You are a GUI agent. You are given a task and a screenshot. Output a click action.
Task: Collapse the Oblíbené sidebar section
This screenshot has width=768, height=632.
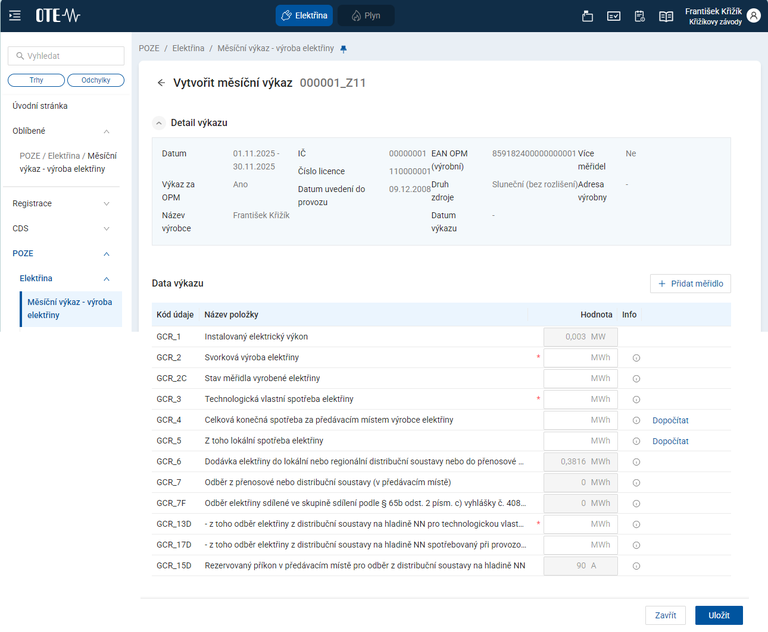pyautogui.click(x=106, y=131)
